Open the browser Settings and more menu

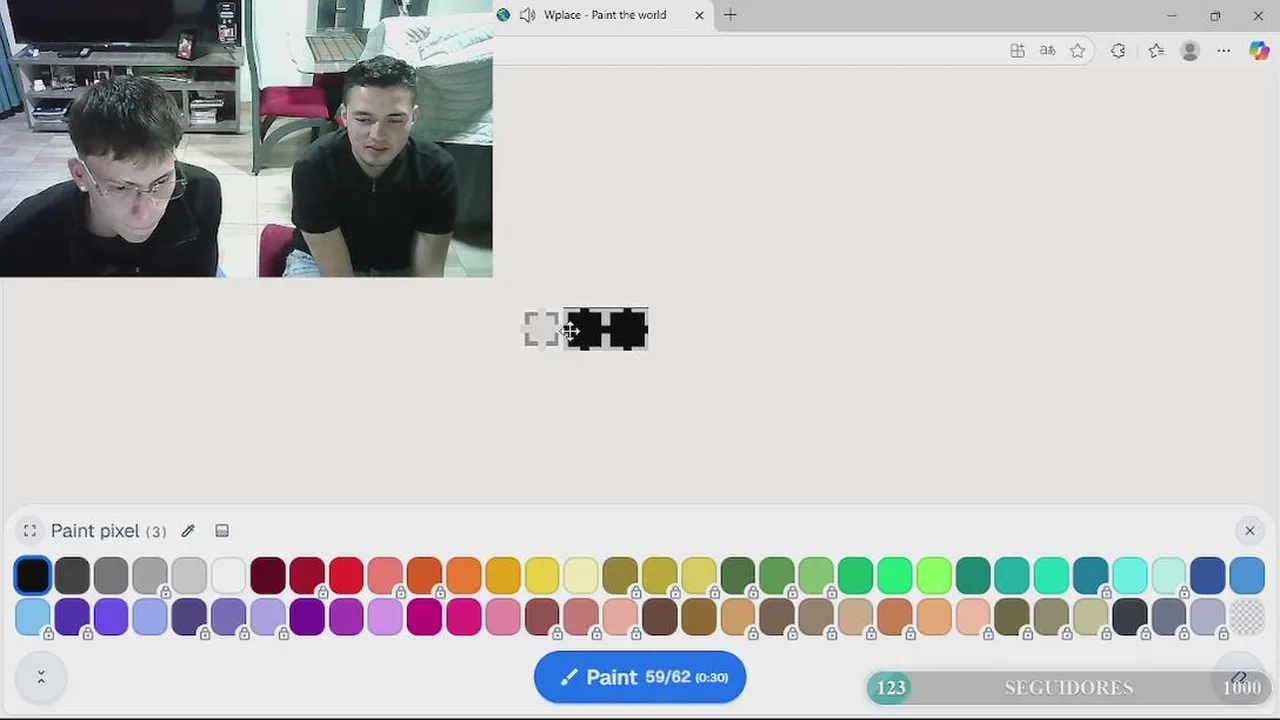click(1223, 51)
